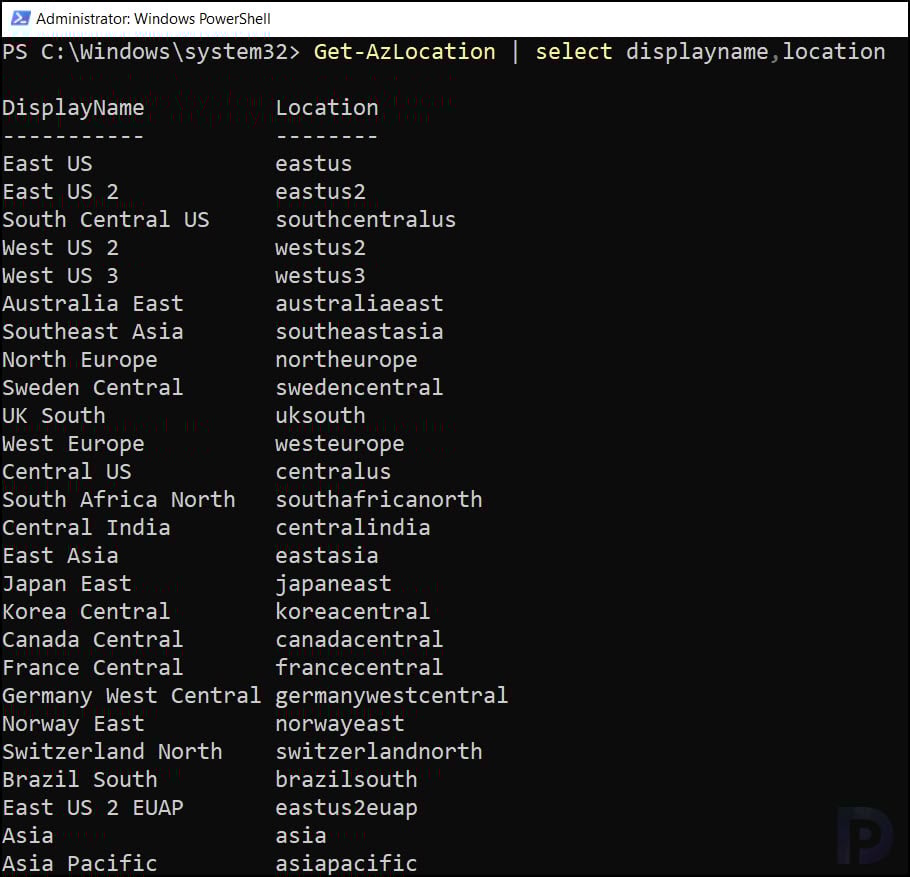Click the lowercase 'asia' location value
Screen dimensions: 910x877
[301, 836]
